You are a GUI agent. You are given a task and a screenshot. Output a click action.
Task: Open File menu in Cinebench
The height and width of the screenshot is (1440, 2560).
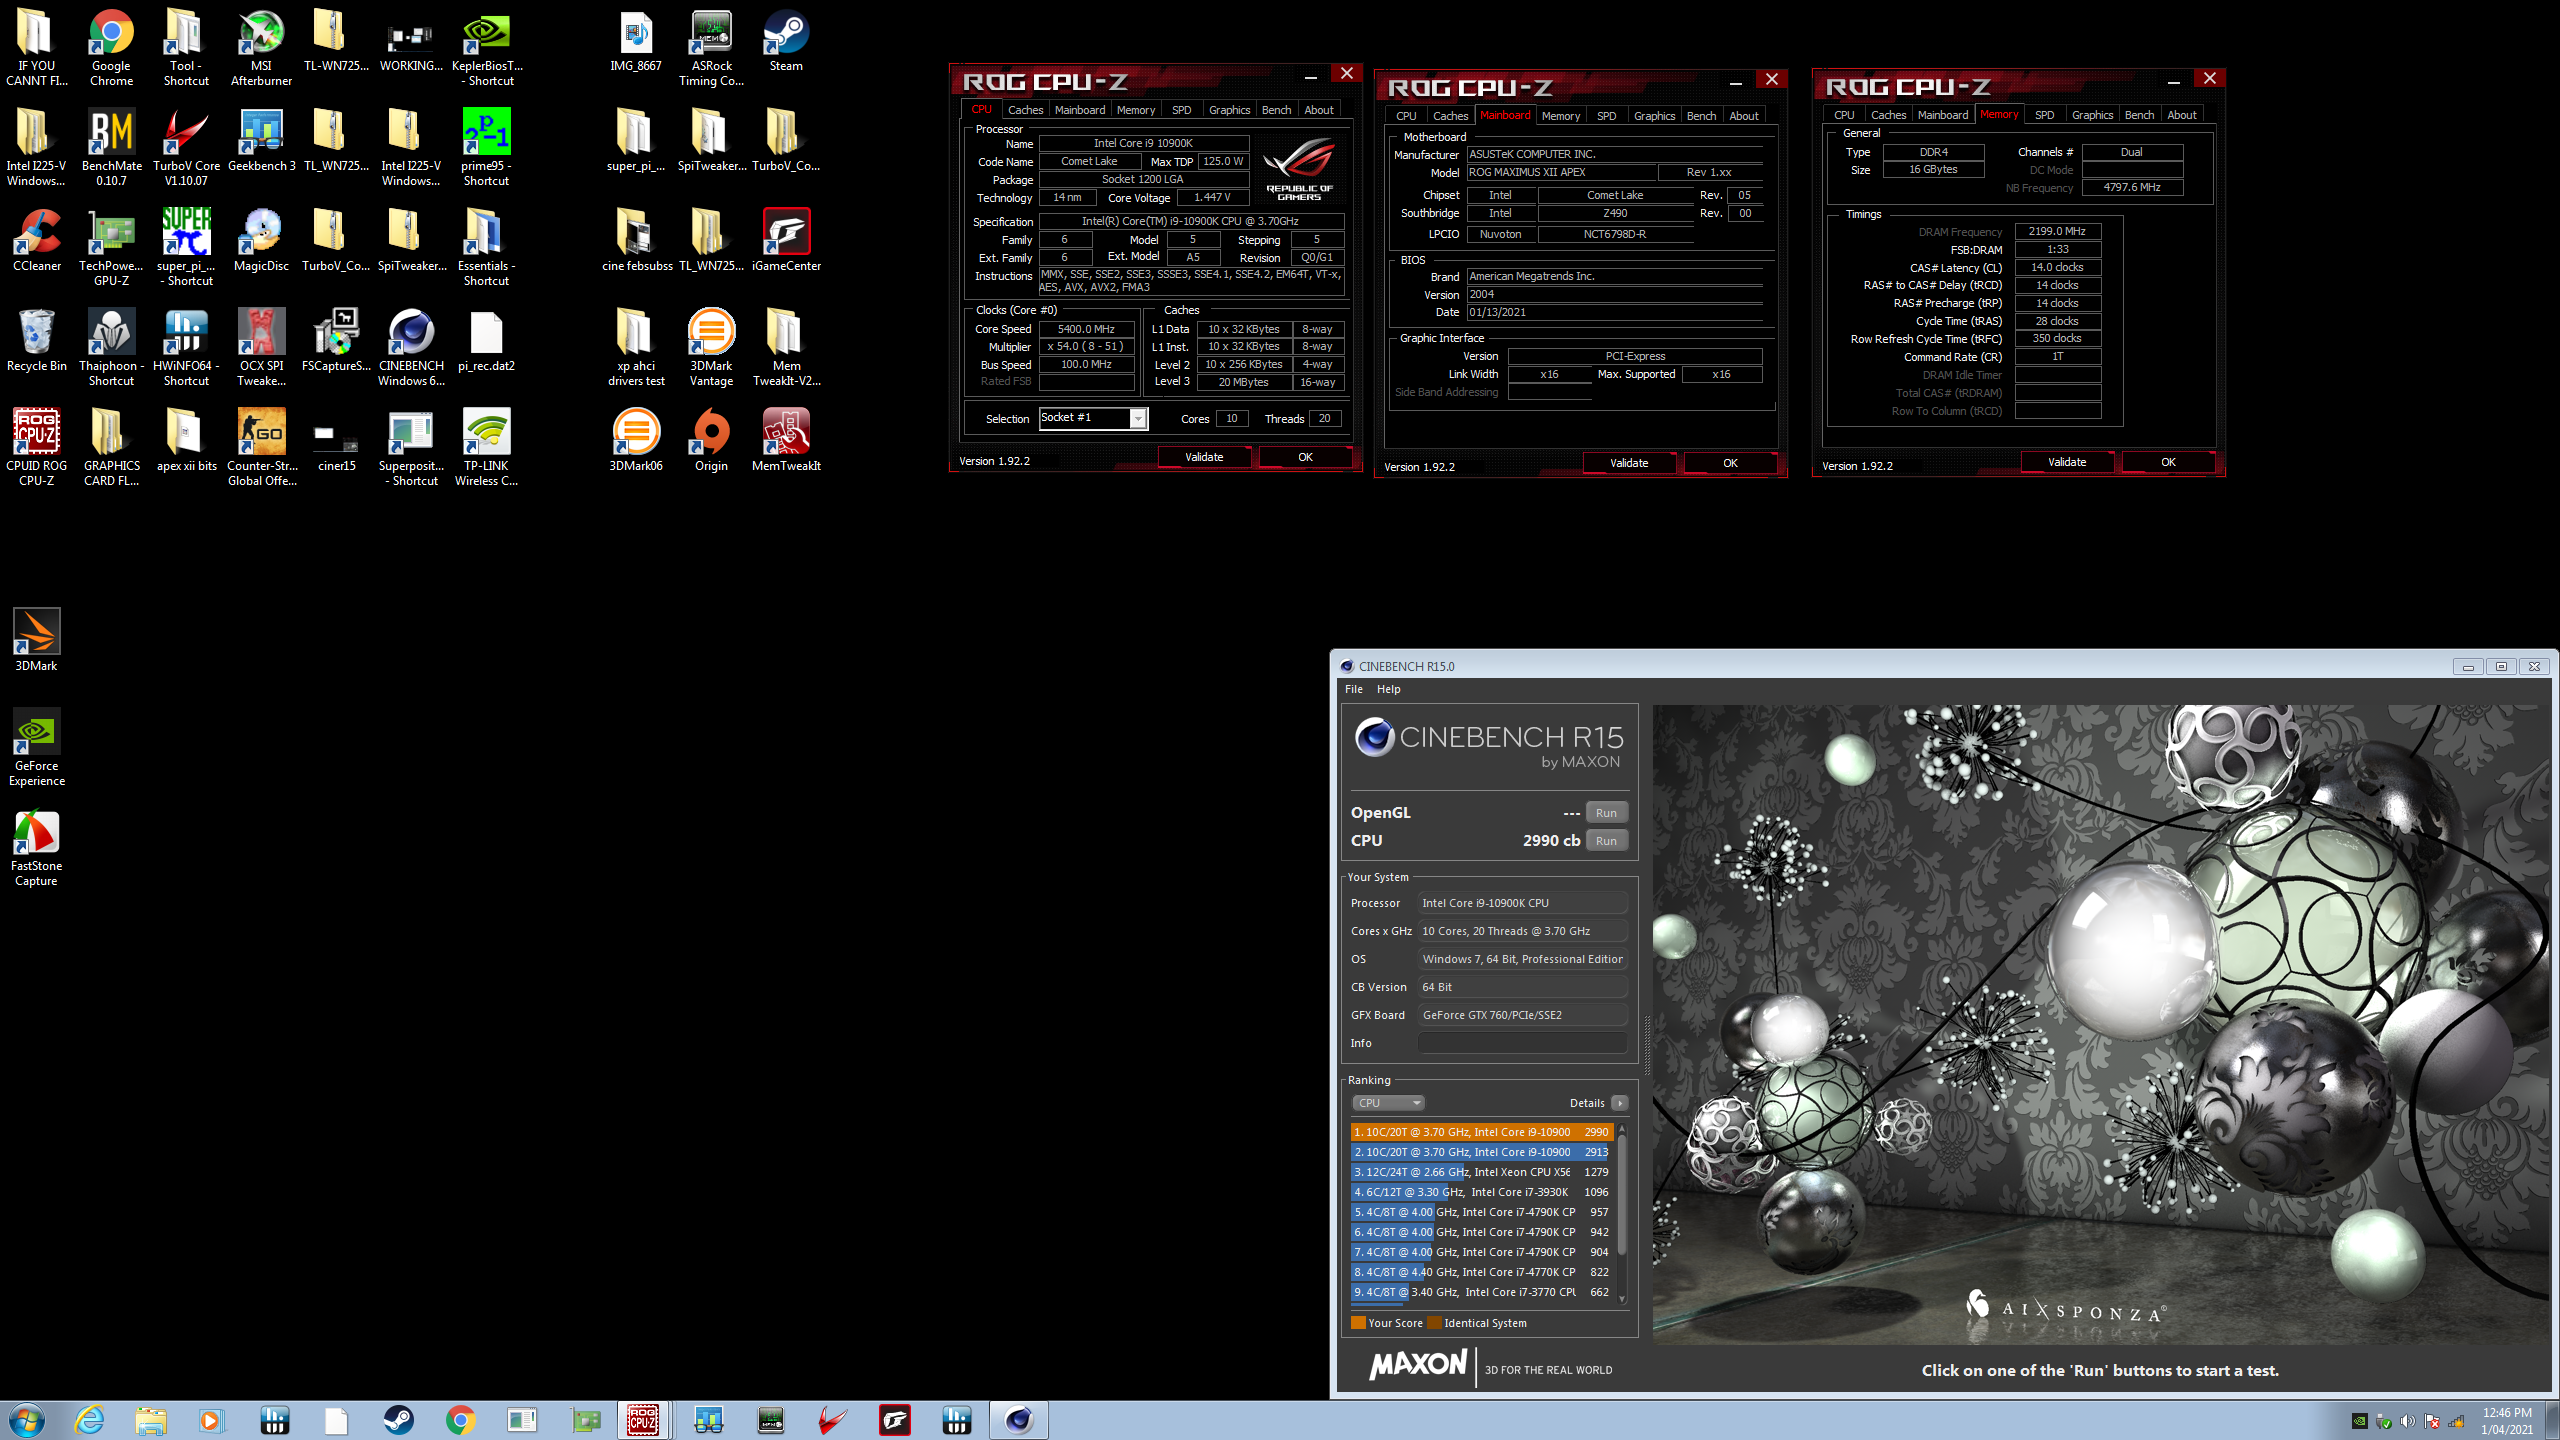(1354, 689)
